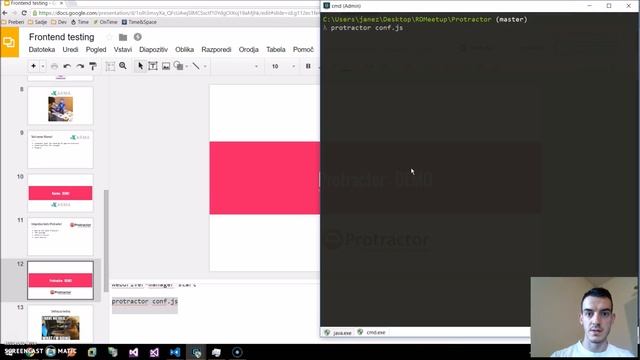Select slide 13 thumbnail with meme
640x360 pixels.
60,324
